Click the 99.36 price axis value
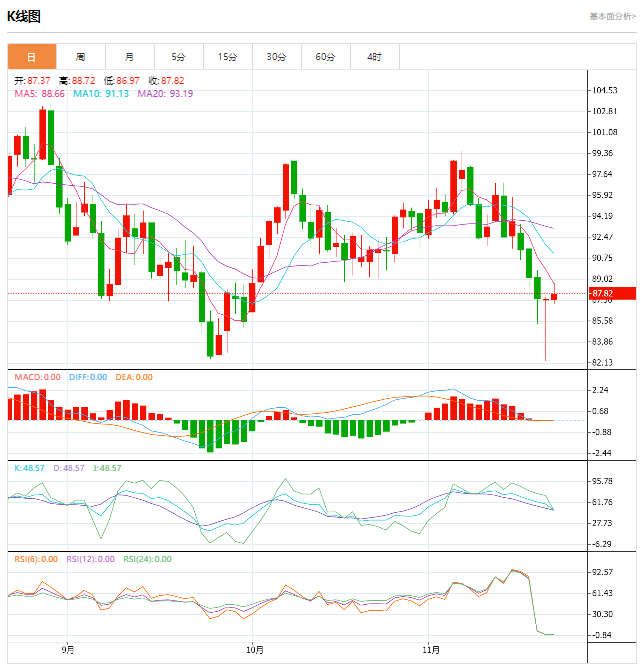This screenshot has height=670, width=641. 602,153
